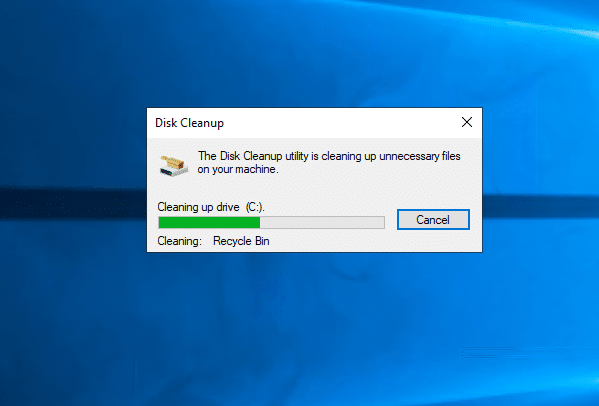The image size is (599, 406).
Task: Click the "Cleaning up drive" label
Action: coord(199,207)
